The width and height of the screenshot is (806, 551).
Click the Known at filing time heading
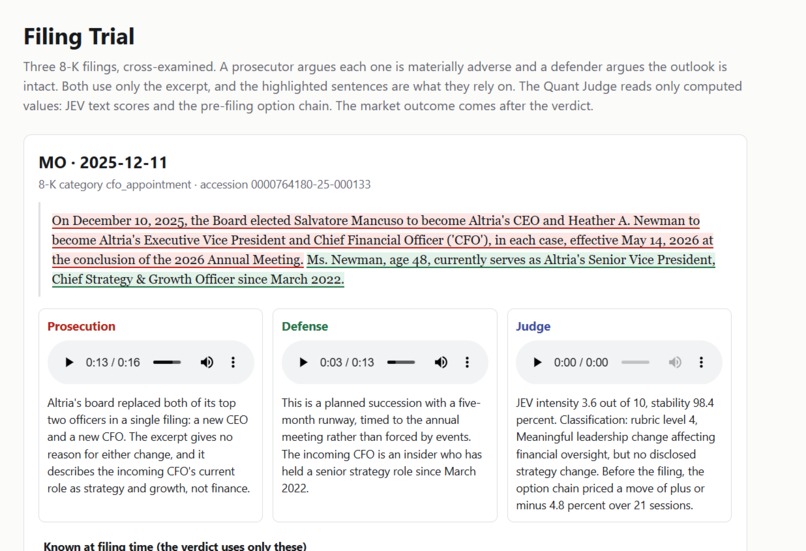(x=175, y=546)
